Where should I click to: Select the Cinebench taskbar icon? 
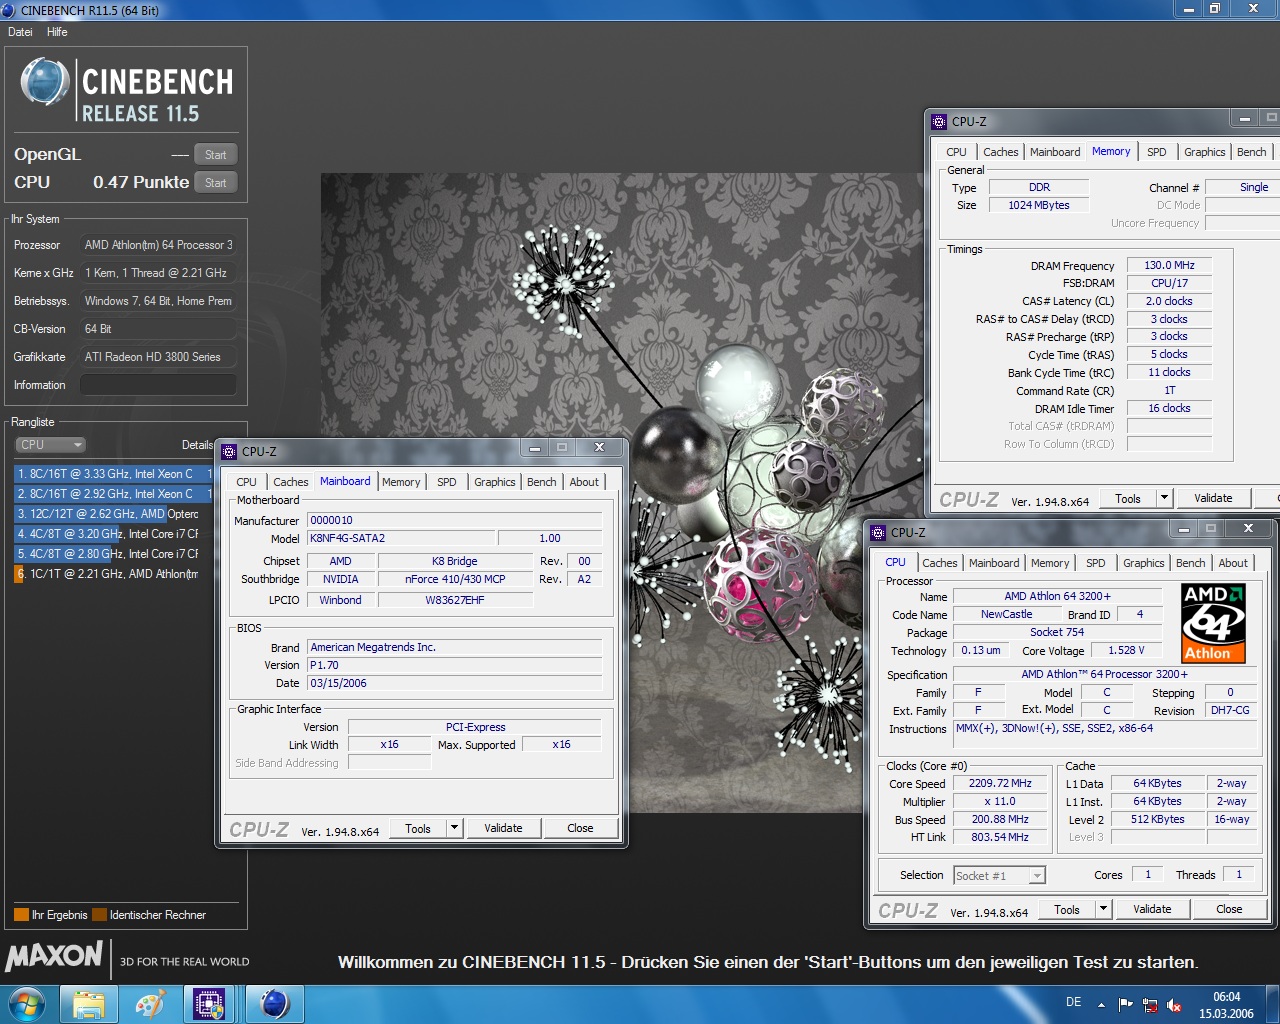pos(274,1004)
